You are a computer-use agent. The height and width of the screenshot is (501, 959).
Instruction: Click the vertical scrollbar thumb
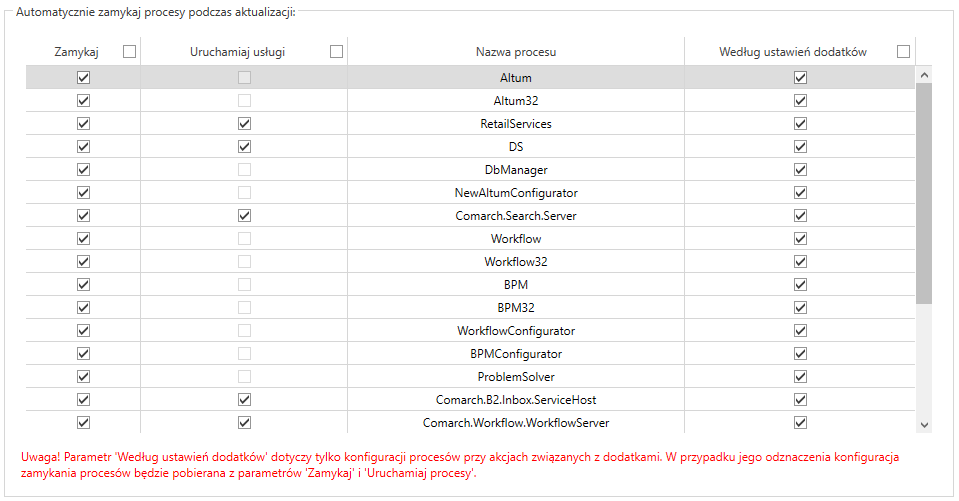tap(924, 193)
